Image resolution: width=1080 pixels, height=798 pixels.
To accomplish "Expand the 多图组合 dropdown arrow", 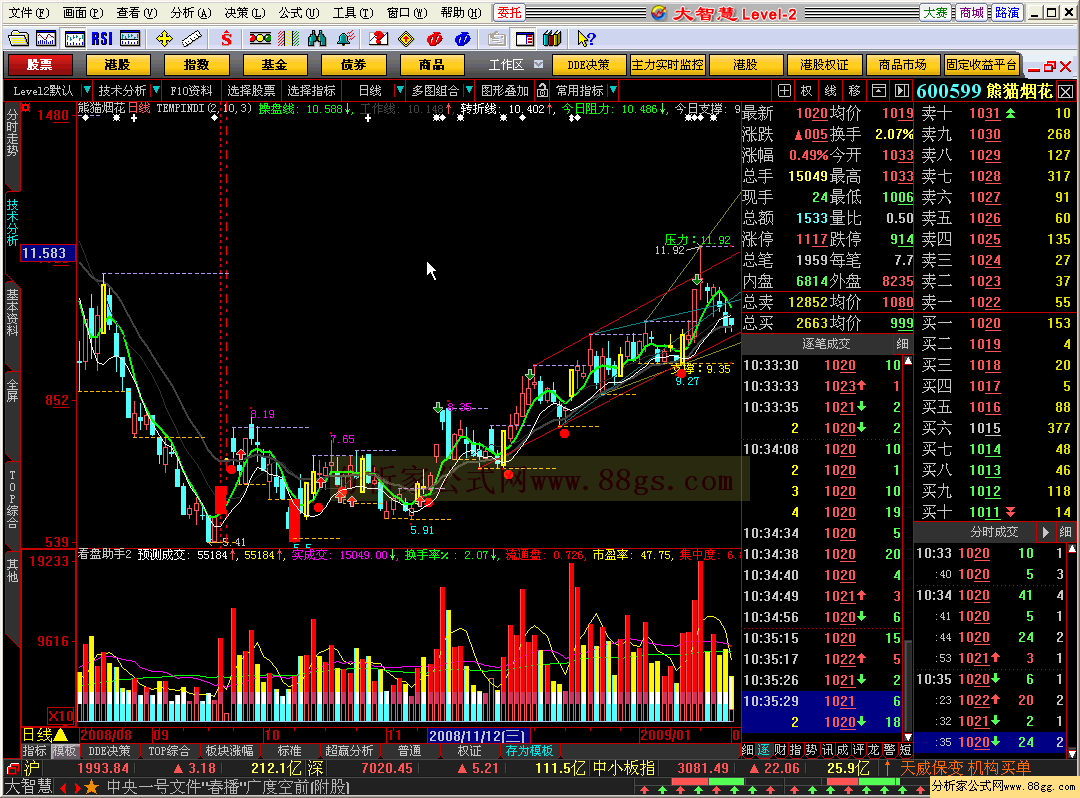I will click(469, 90).
